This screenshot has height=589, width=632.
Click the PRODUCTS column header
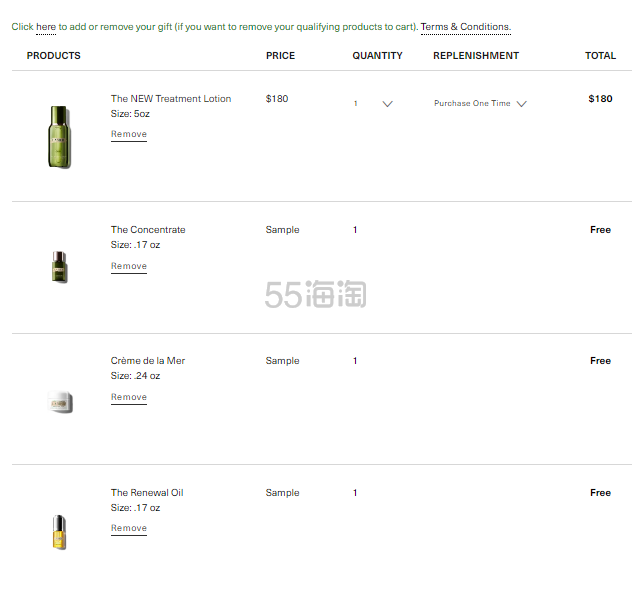[54, 56]
